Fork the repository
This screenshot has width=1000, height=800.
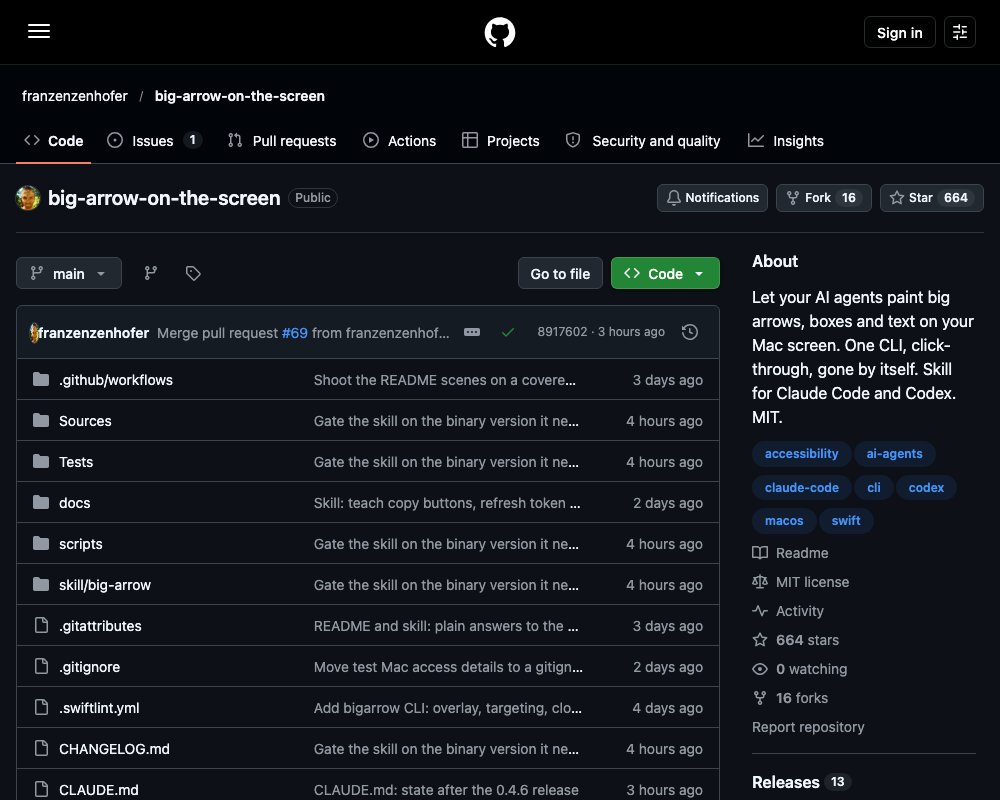823,198
